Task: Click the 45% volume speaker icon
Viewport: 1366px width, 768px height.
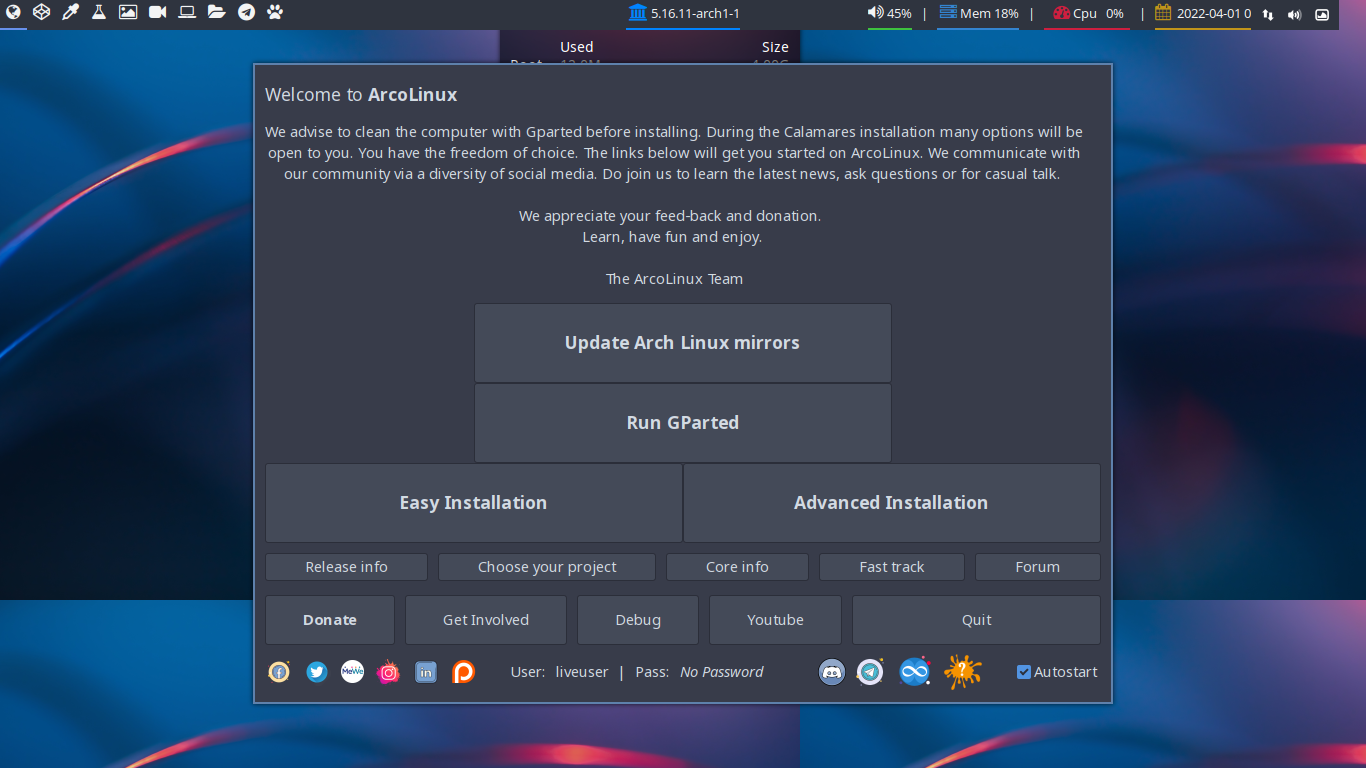Action: pyautogui.click(x=875, y=13)
